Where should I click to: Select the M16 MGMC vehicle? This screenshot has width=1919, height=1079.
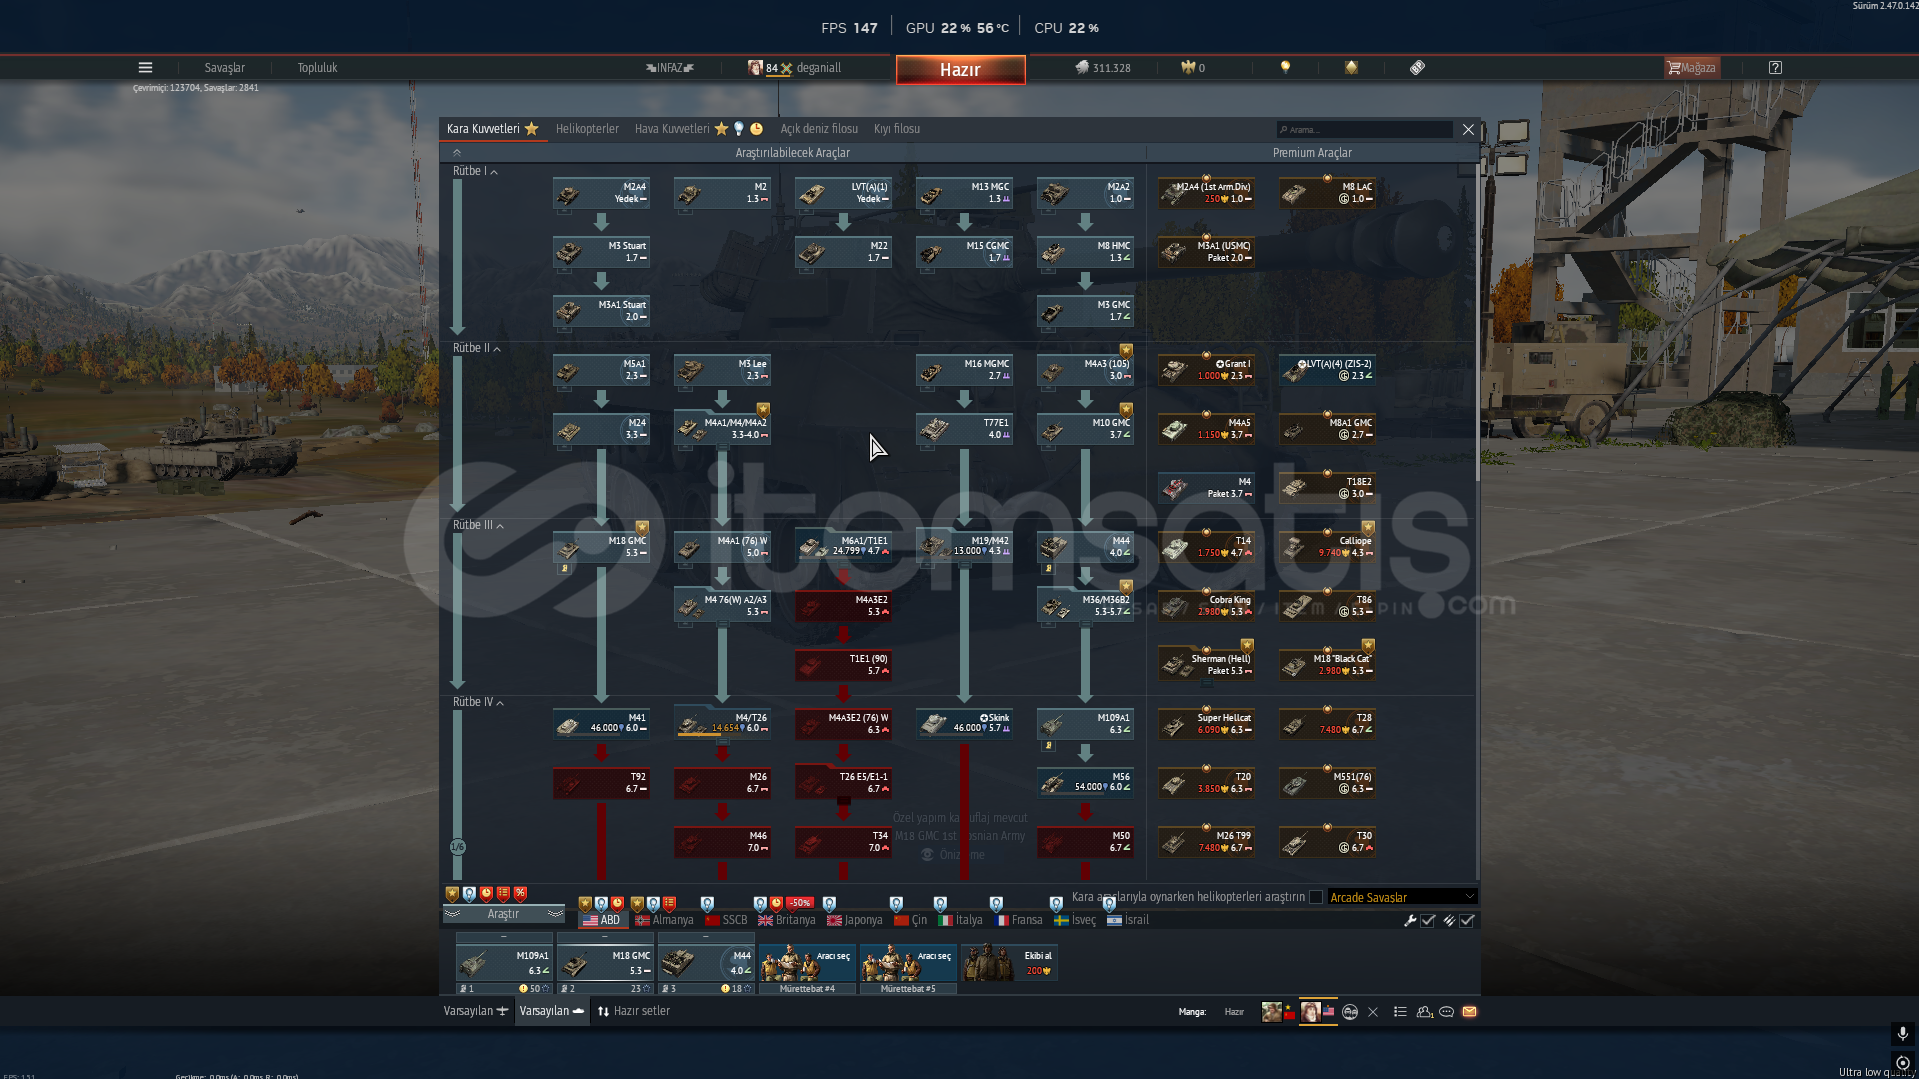click(964, 370)
